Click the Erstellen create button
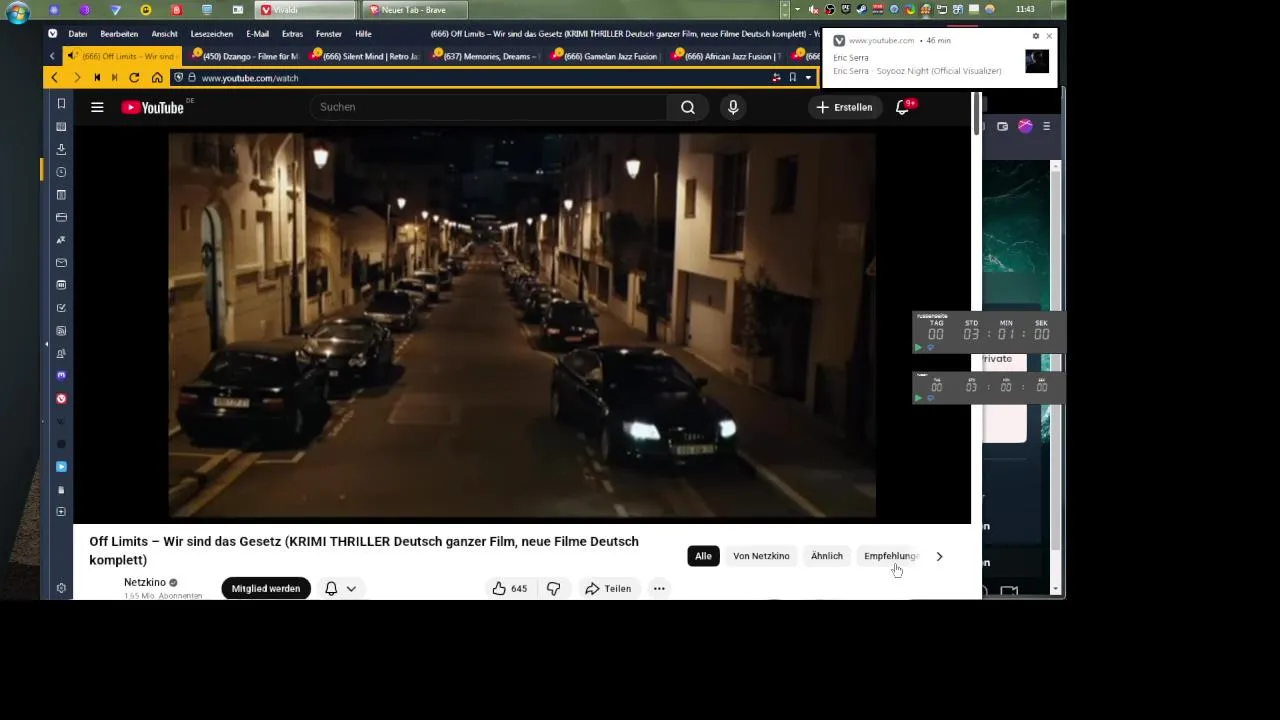 point(845,107)
